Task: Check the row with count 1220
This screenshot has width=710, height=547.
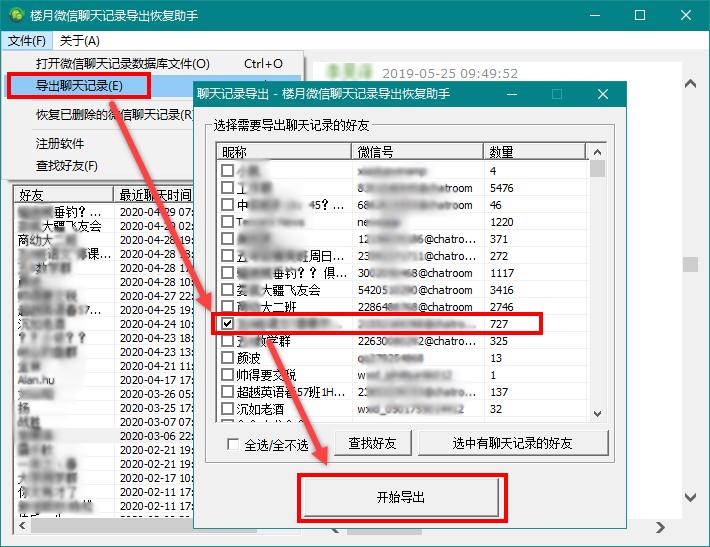Action: coord(227,221)
